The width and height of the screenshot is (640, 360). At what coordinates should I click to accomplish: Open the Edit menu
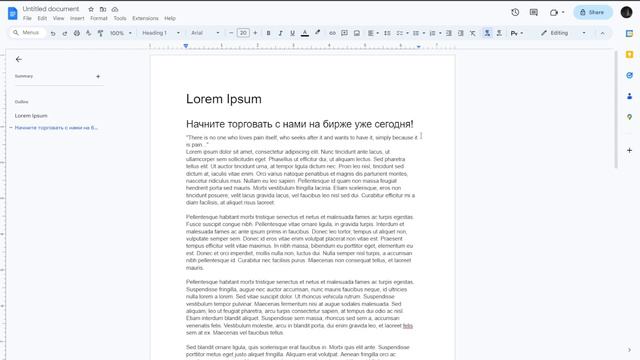(42, 18)
